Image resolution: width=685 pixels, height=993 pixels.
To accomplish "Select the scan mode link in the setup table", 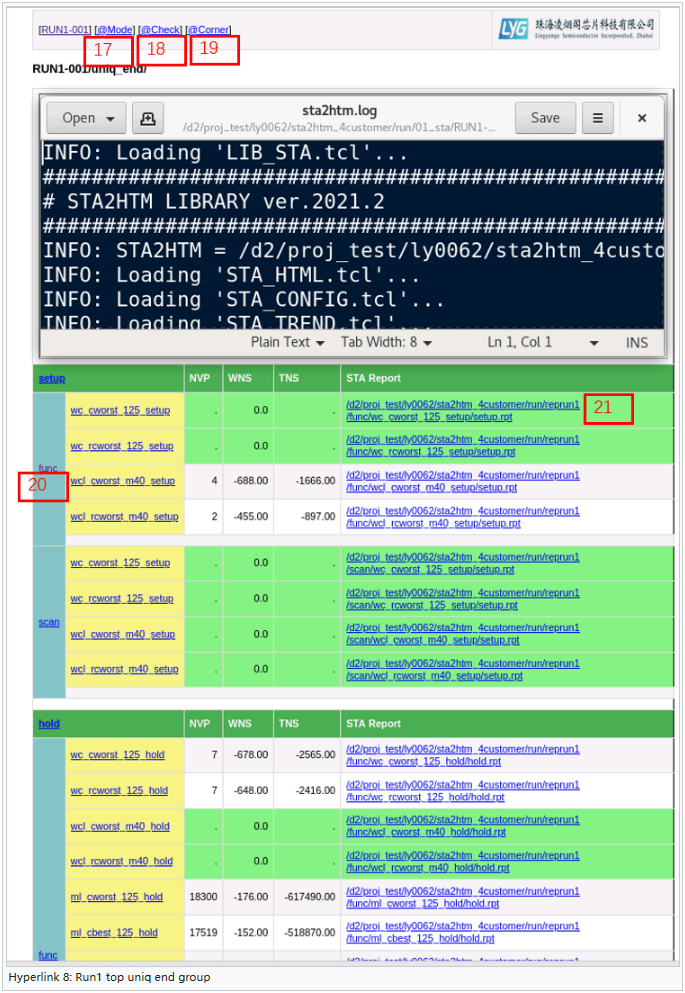I will click(49, 622).
